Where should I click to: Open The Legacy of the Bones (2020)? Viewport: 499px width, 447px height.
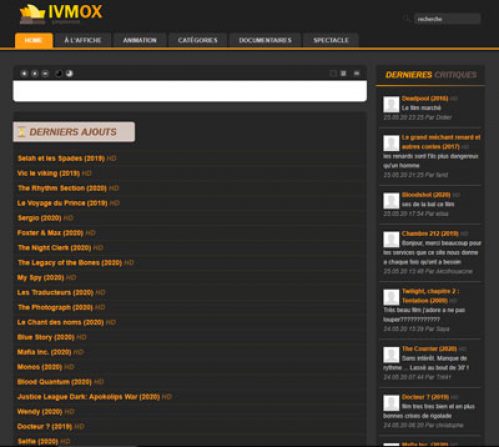pos(70,263)
